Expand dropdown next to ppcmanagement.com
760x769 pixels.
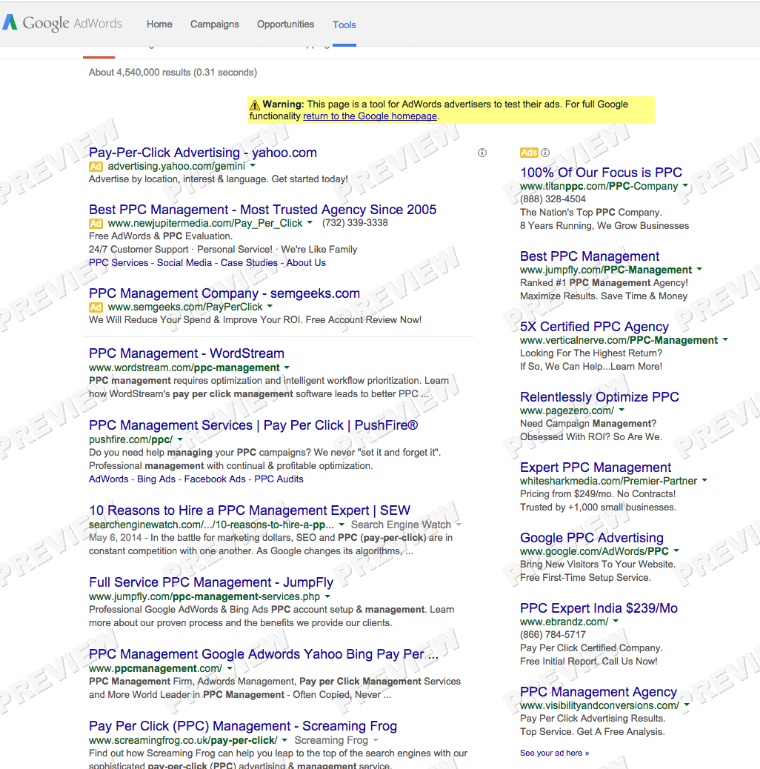pos(230,668)
